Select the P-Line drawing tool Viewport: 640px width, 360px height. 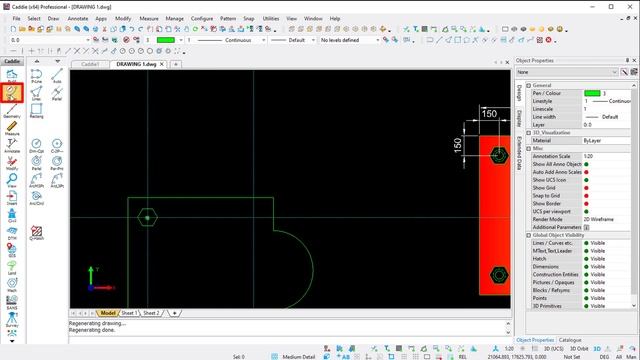coord(36,76)
